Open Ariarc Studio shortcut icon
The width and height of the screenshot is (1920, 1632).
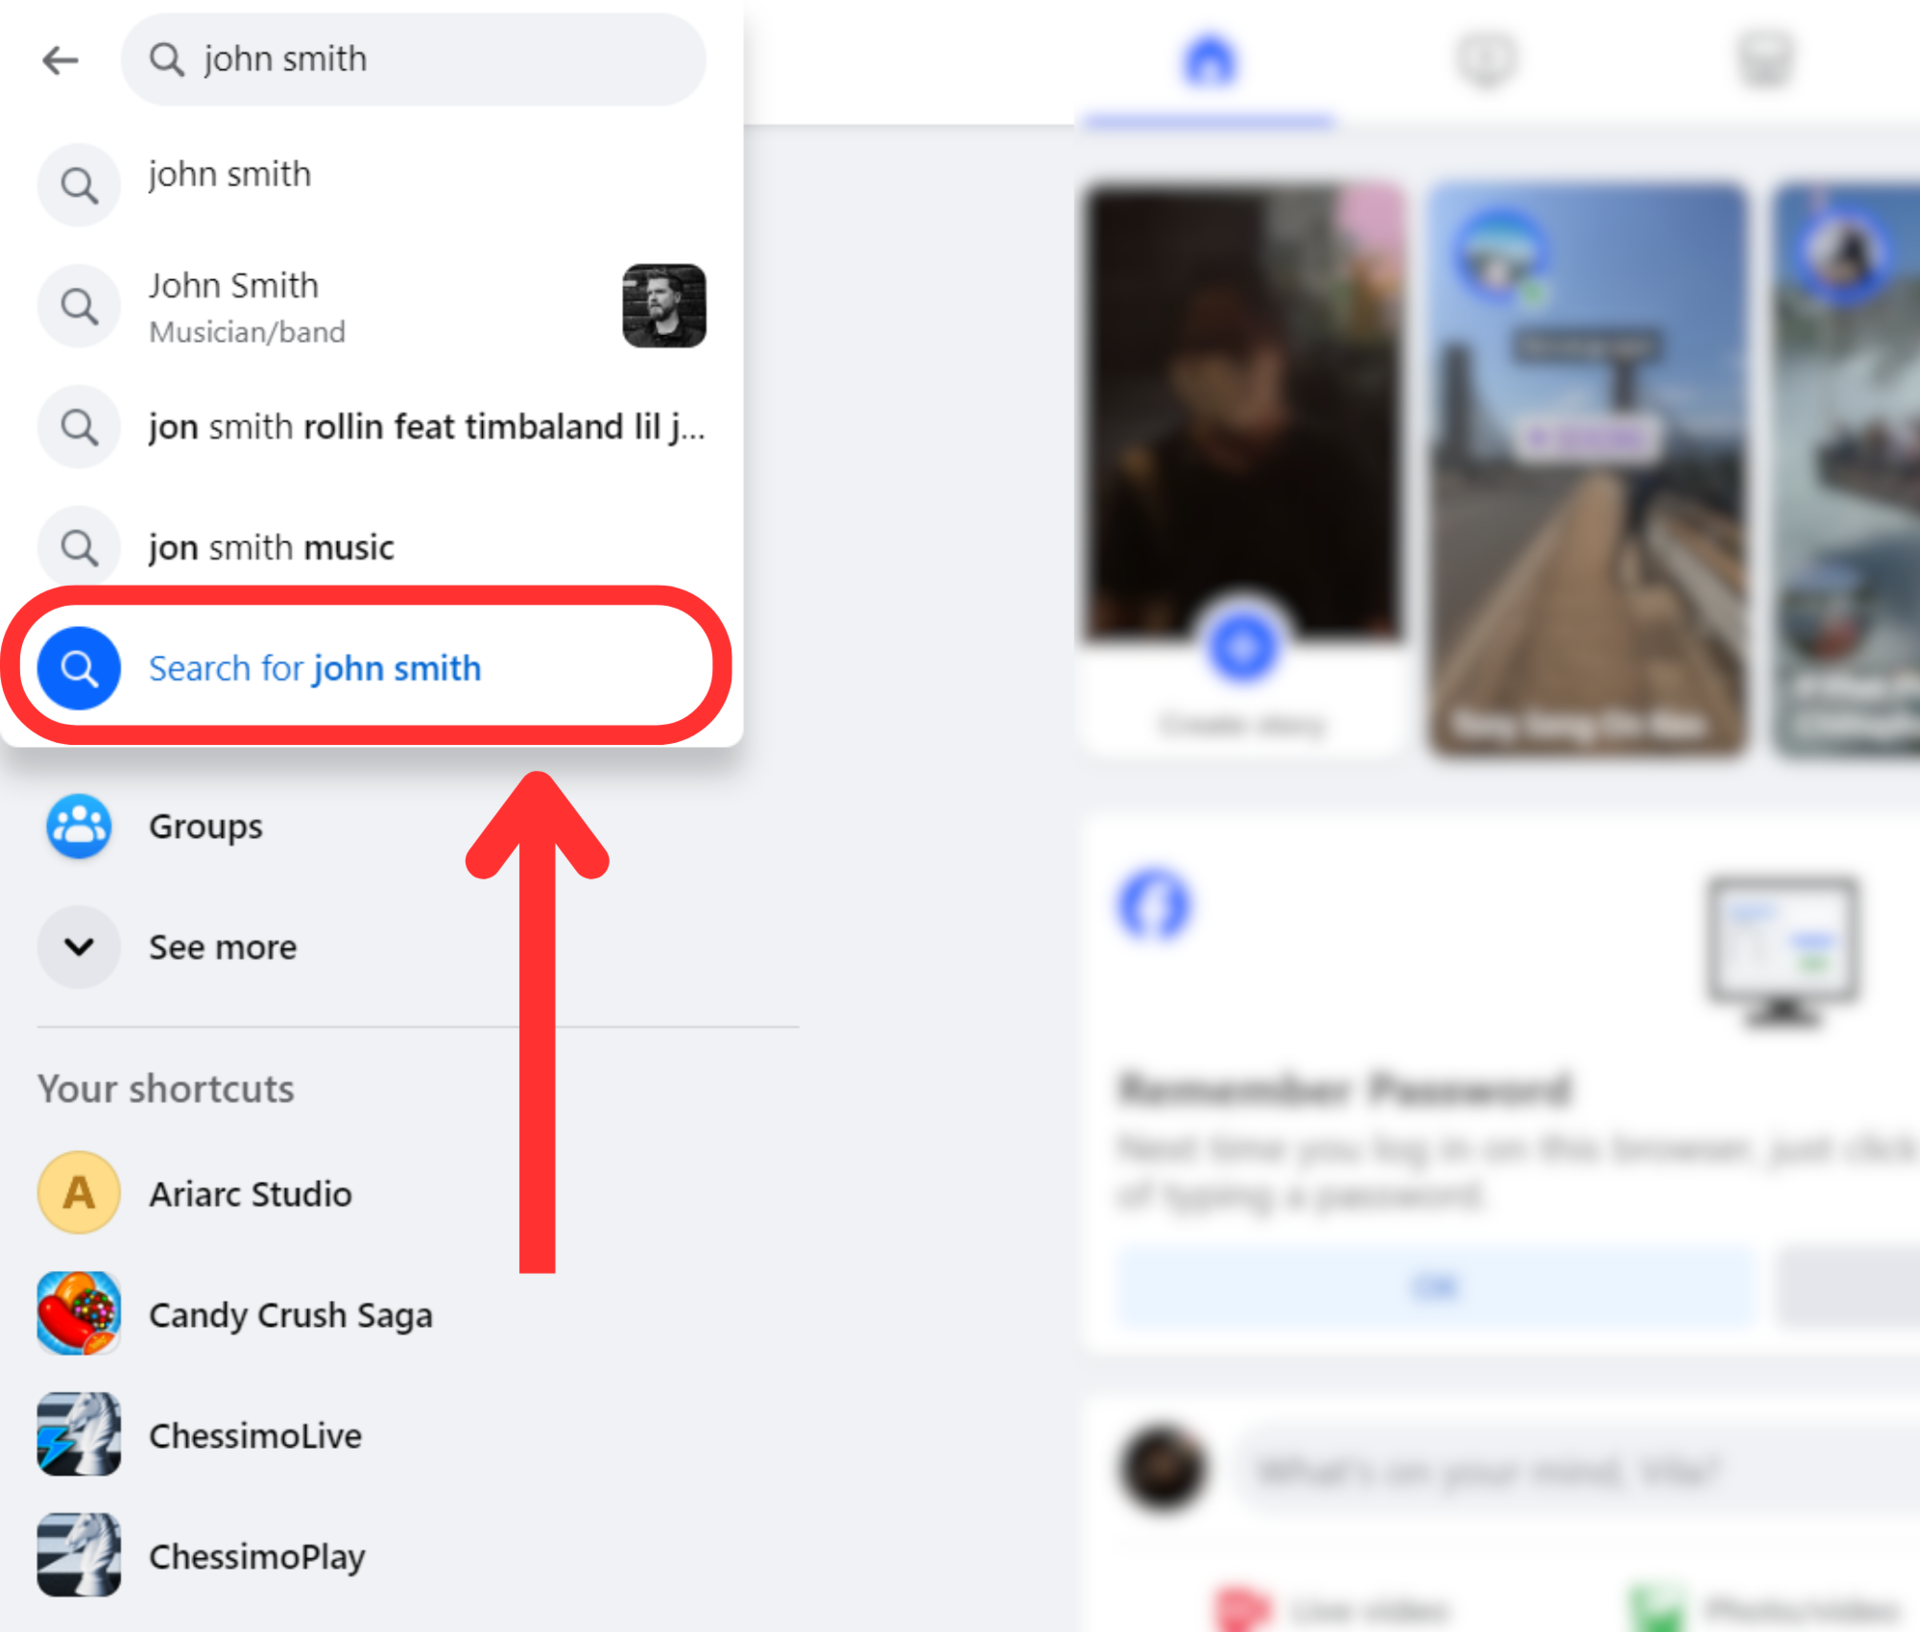79,1192
